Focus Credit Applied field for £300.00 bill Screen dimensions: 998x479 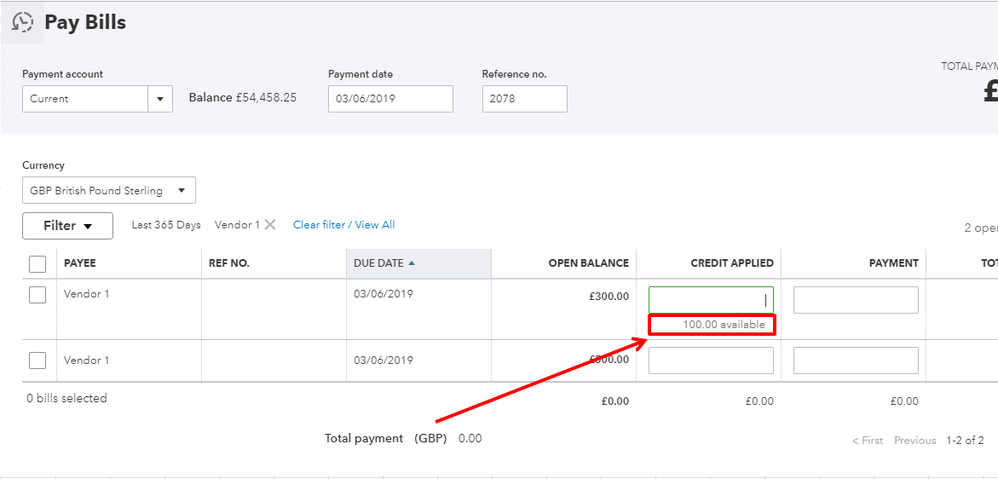click(711, 300)
